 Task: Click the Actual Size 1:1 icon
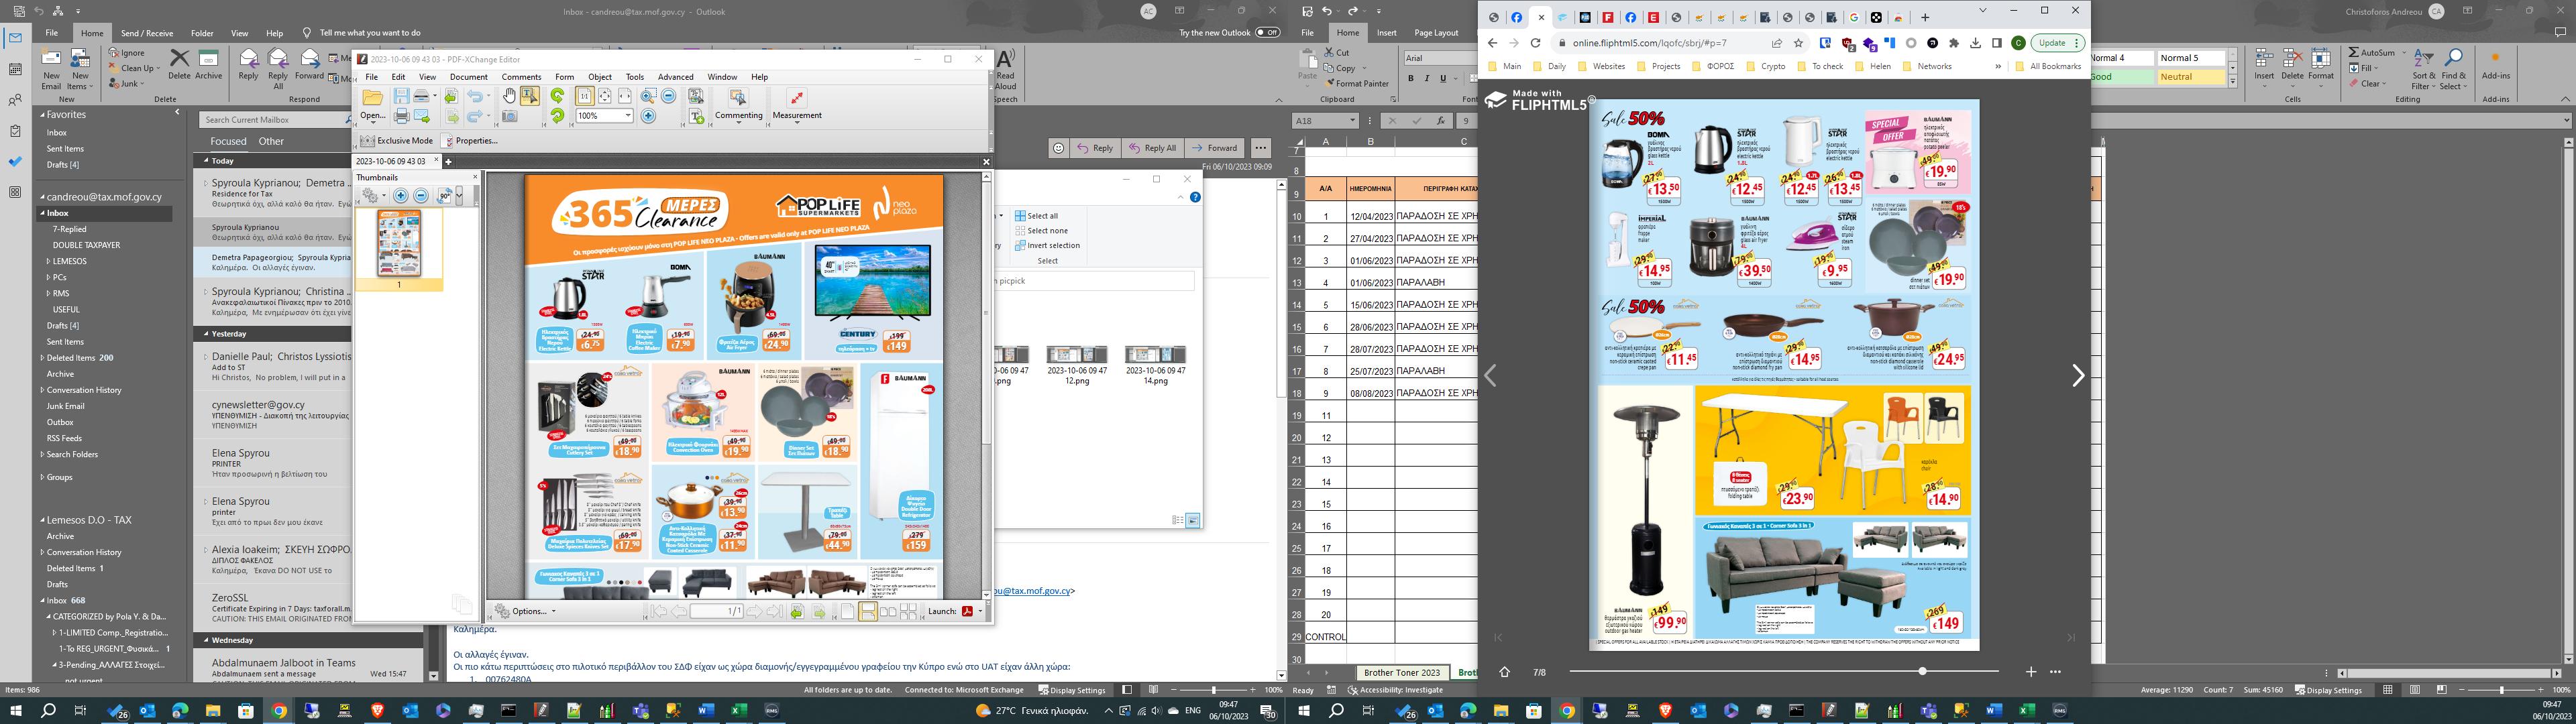[584, 96]
